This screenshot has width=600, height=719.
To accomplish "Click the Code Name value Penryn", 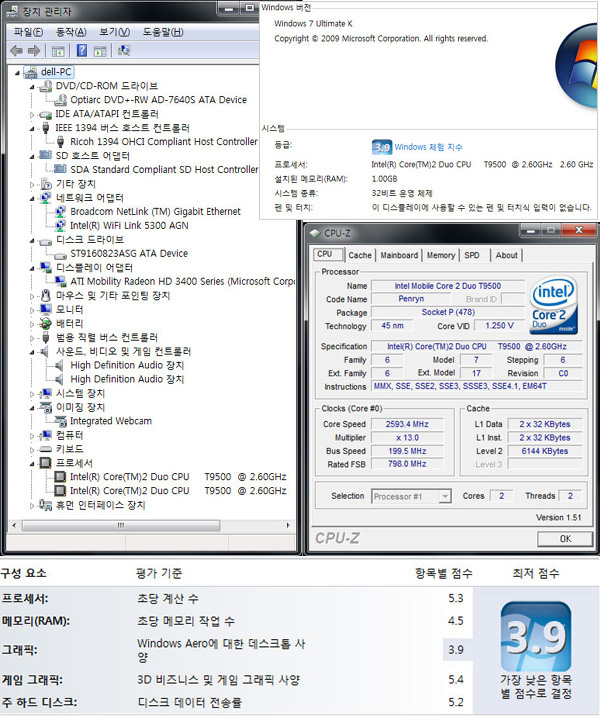I will coord(411,299).
